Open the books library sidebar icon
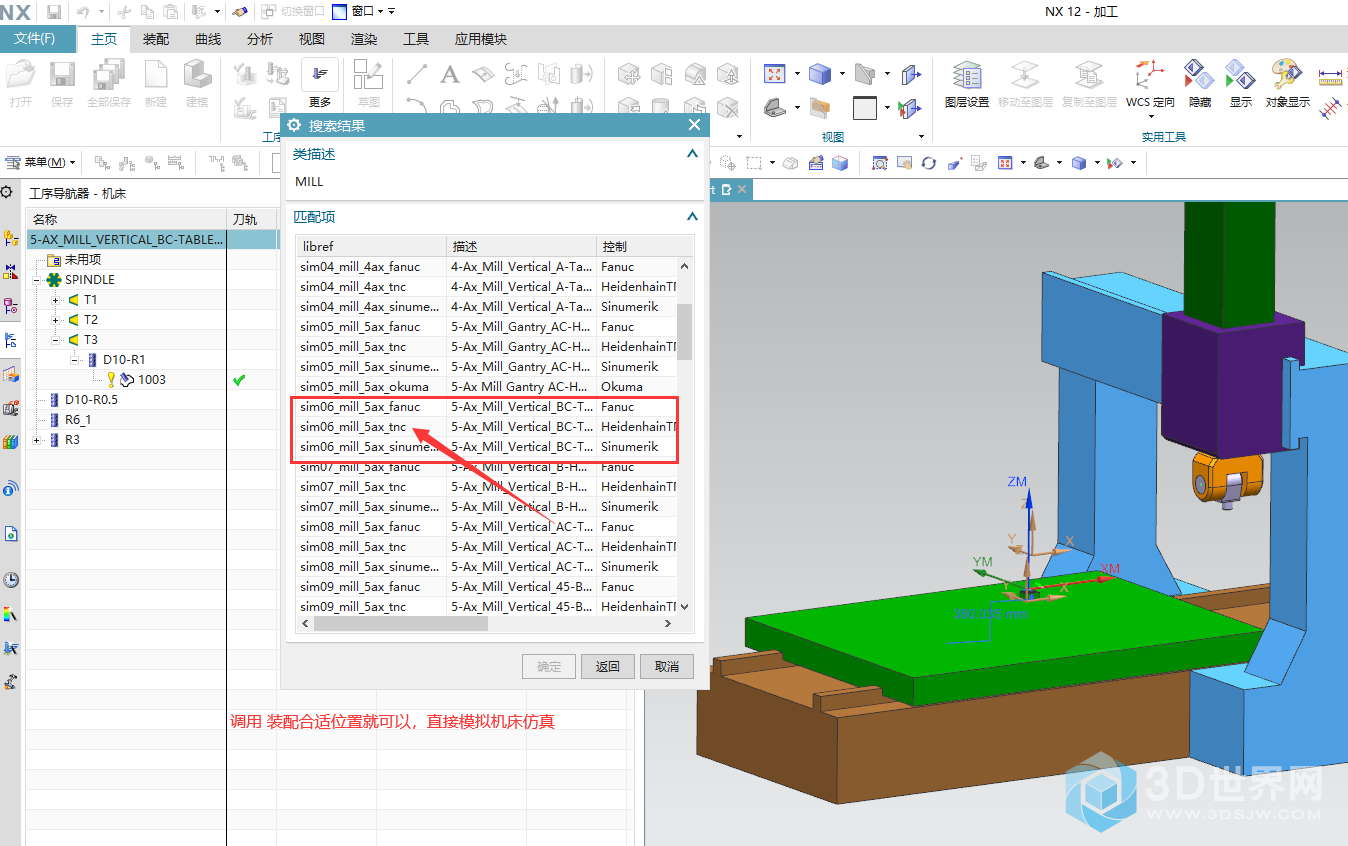This screenshot has width=1348, height=846. [11, 441]
